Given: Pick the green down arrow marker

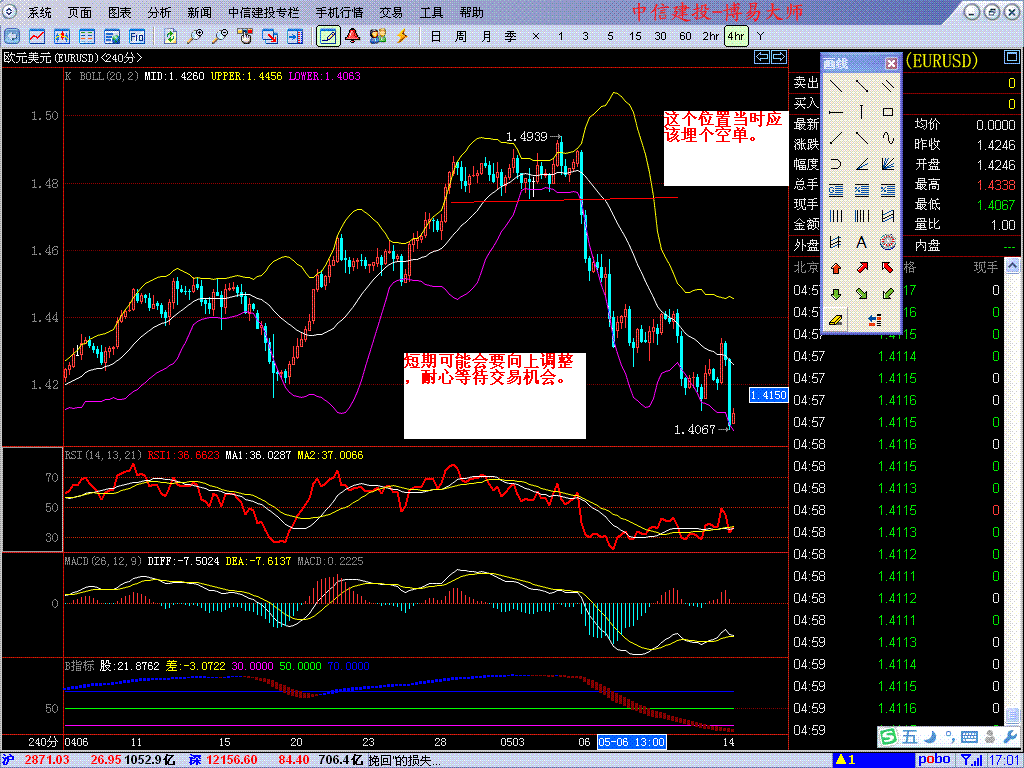Looking at the screenshot, I should tap(836, 295).
